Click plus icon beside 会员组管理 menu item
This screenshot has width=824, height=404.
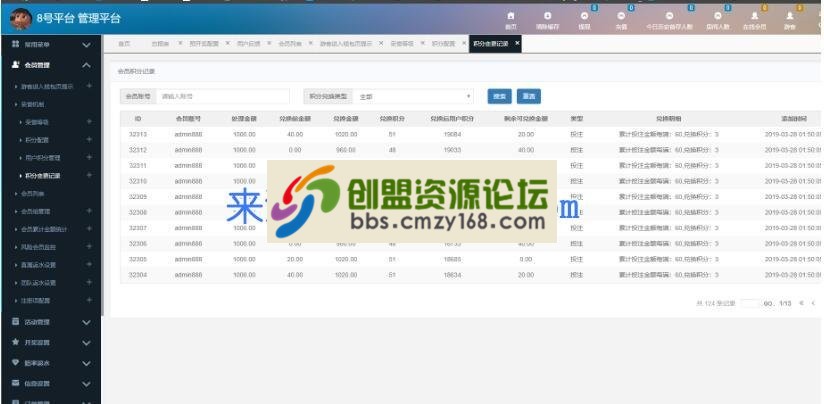point(89,211)
